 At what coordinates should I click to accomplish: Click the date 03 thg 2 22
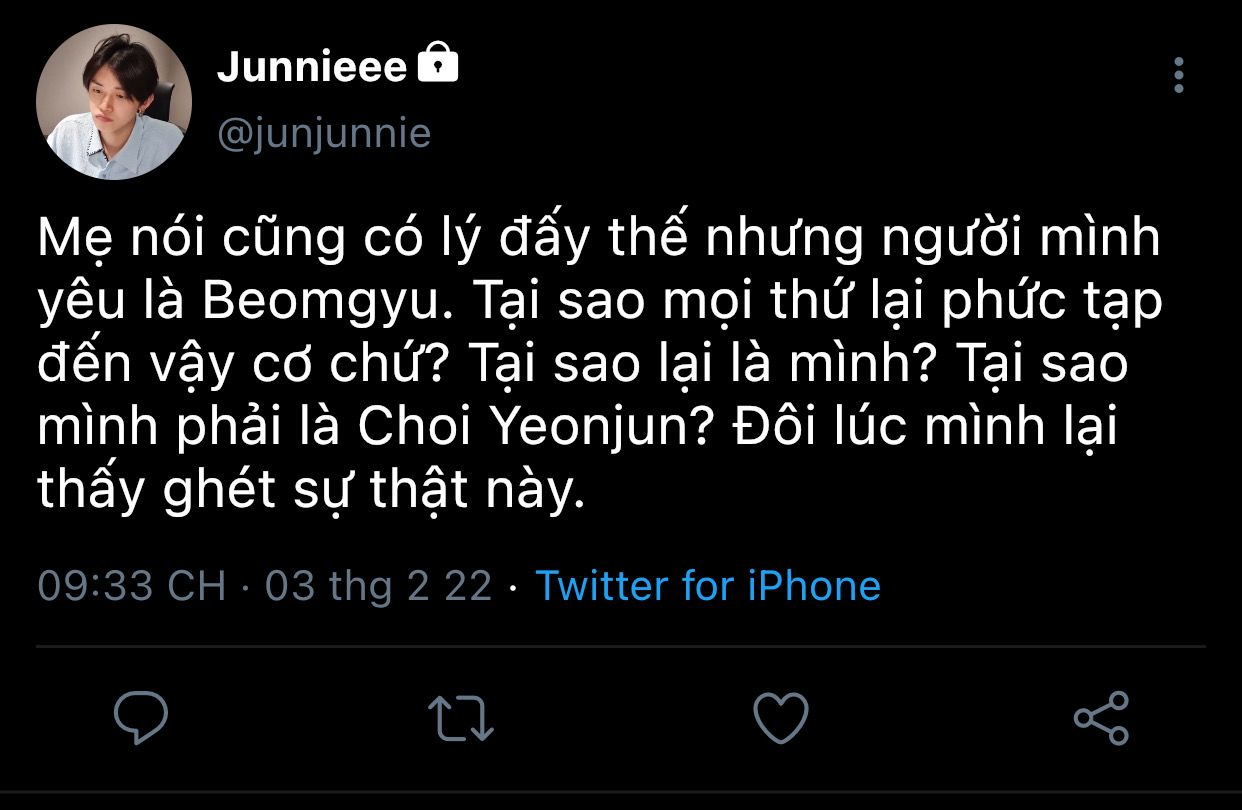tap(378, 585)
